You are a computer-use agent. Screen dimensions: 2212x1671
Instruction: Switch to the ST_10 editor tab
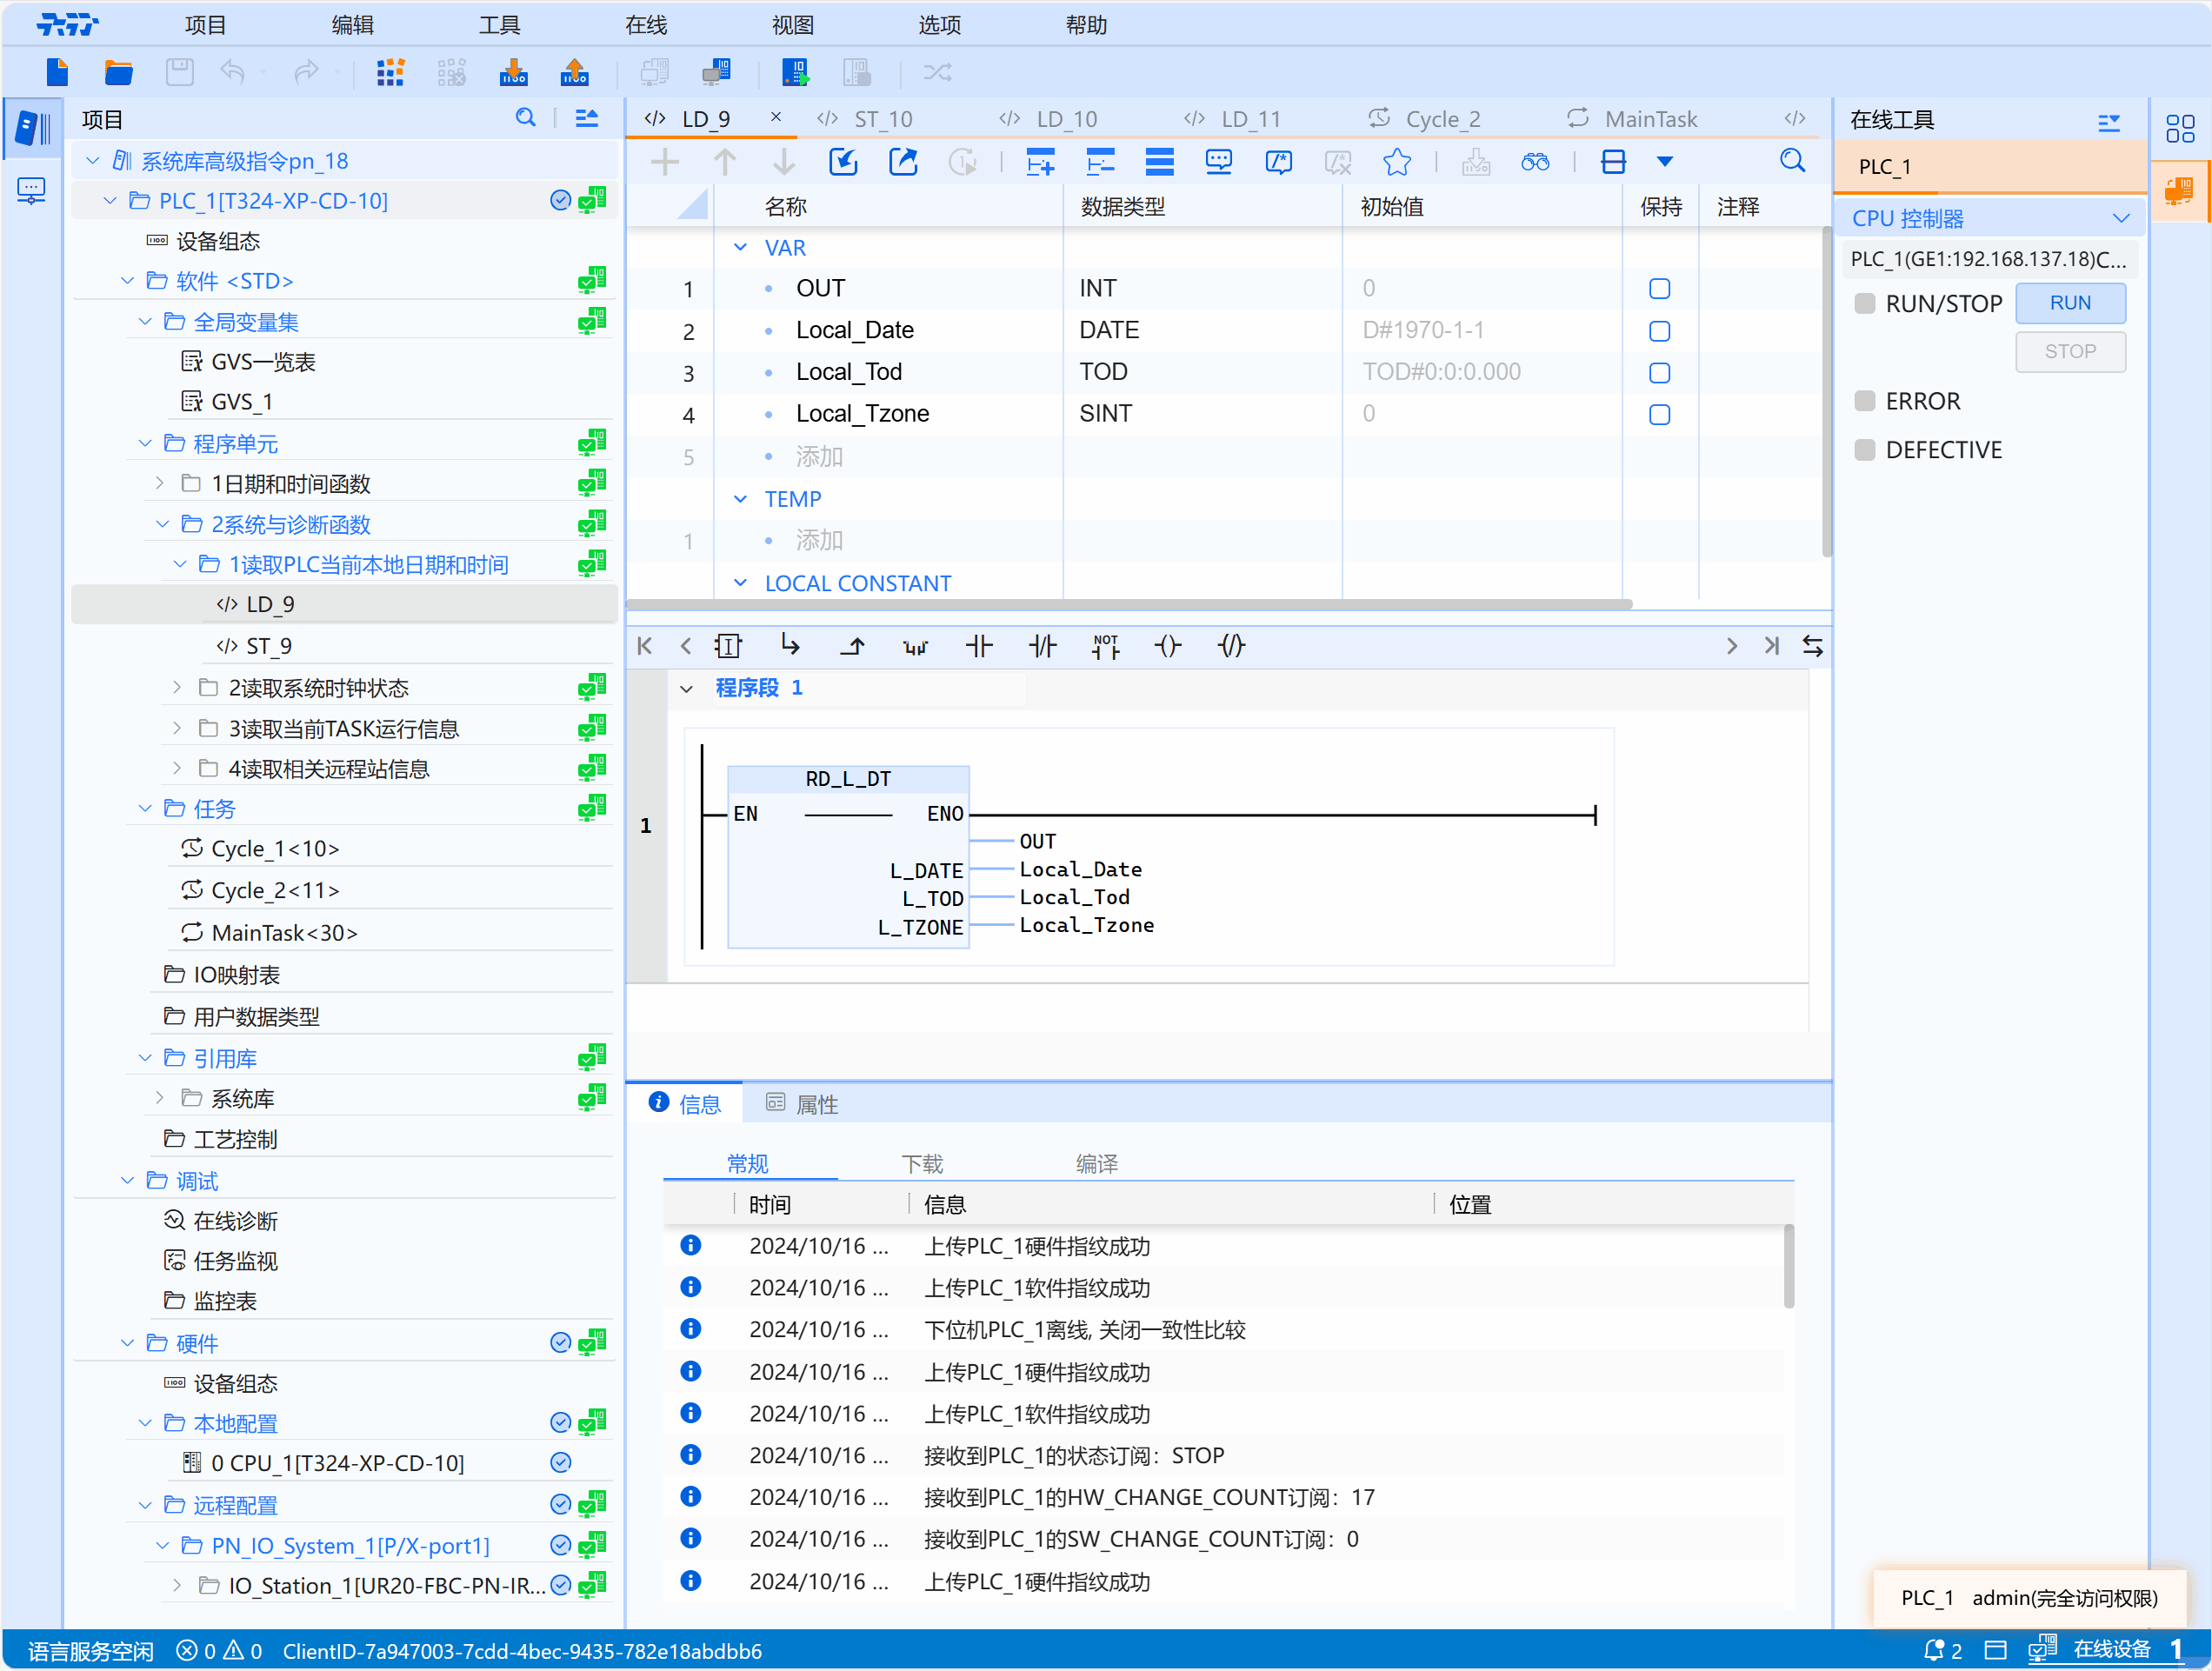click(882, 119)
